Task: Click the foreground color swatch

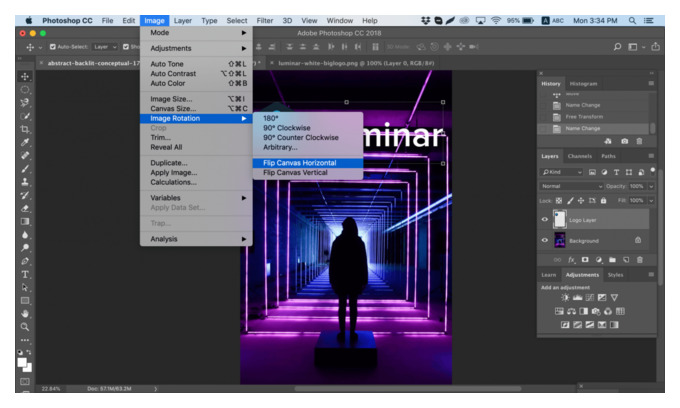Action: pos(22,363)
